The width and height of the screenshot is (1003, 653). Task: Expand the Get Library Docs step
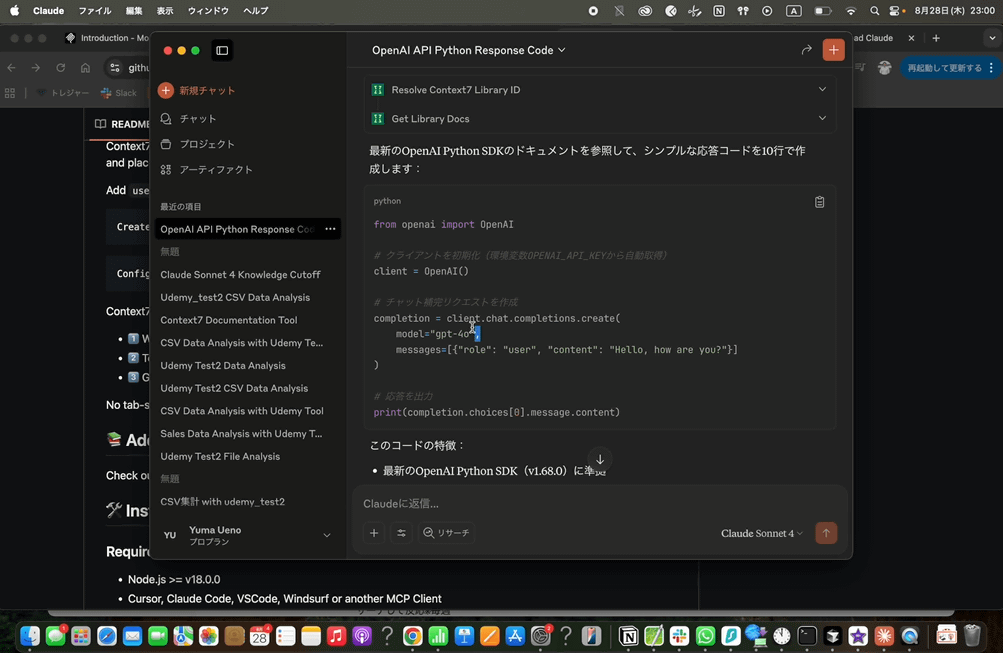point(822,118)
